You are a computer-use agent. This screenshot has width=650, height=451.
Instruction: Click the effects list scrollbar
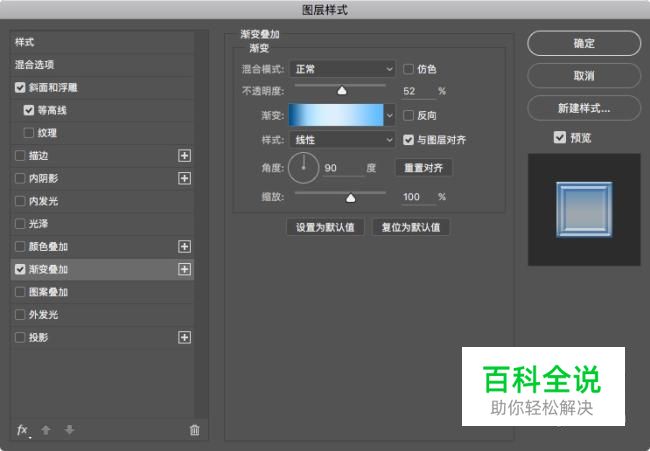coord(201,224)
